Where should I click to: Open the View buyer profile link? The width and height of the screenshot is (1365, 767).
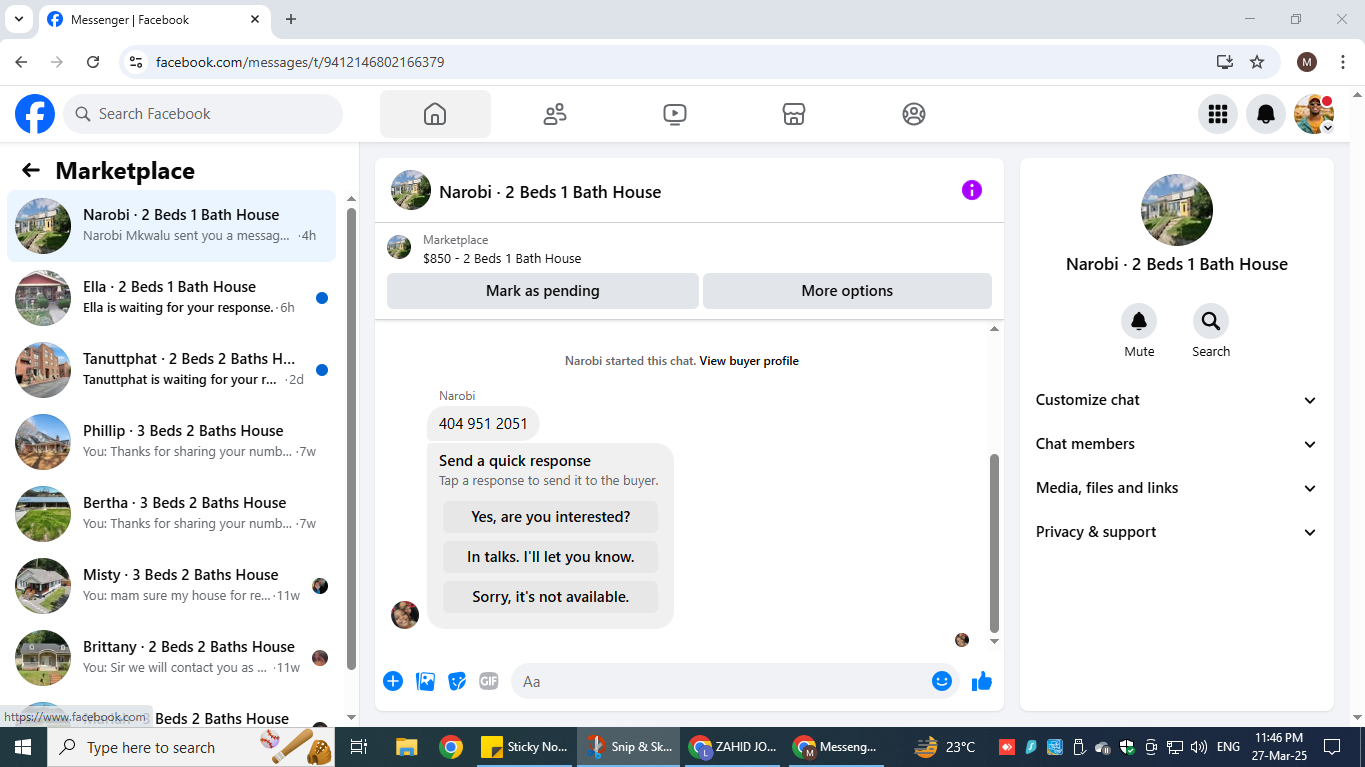pos(749,361)
